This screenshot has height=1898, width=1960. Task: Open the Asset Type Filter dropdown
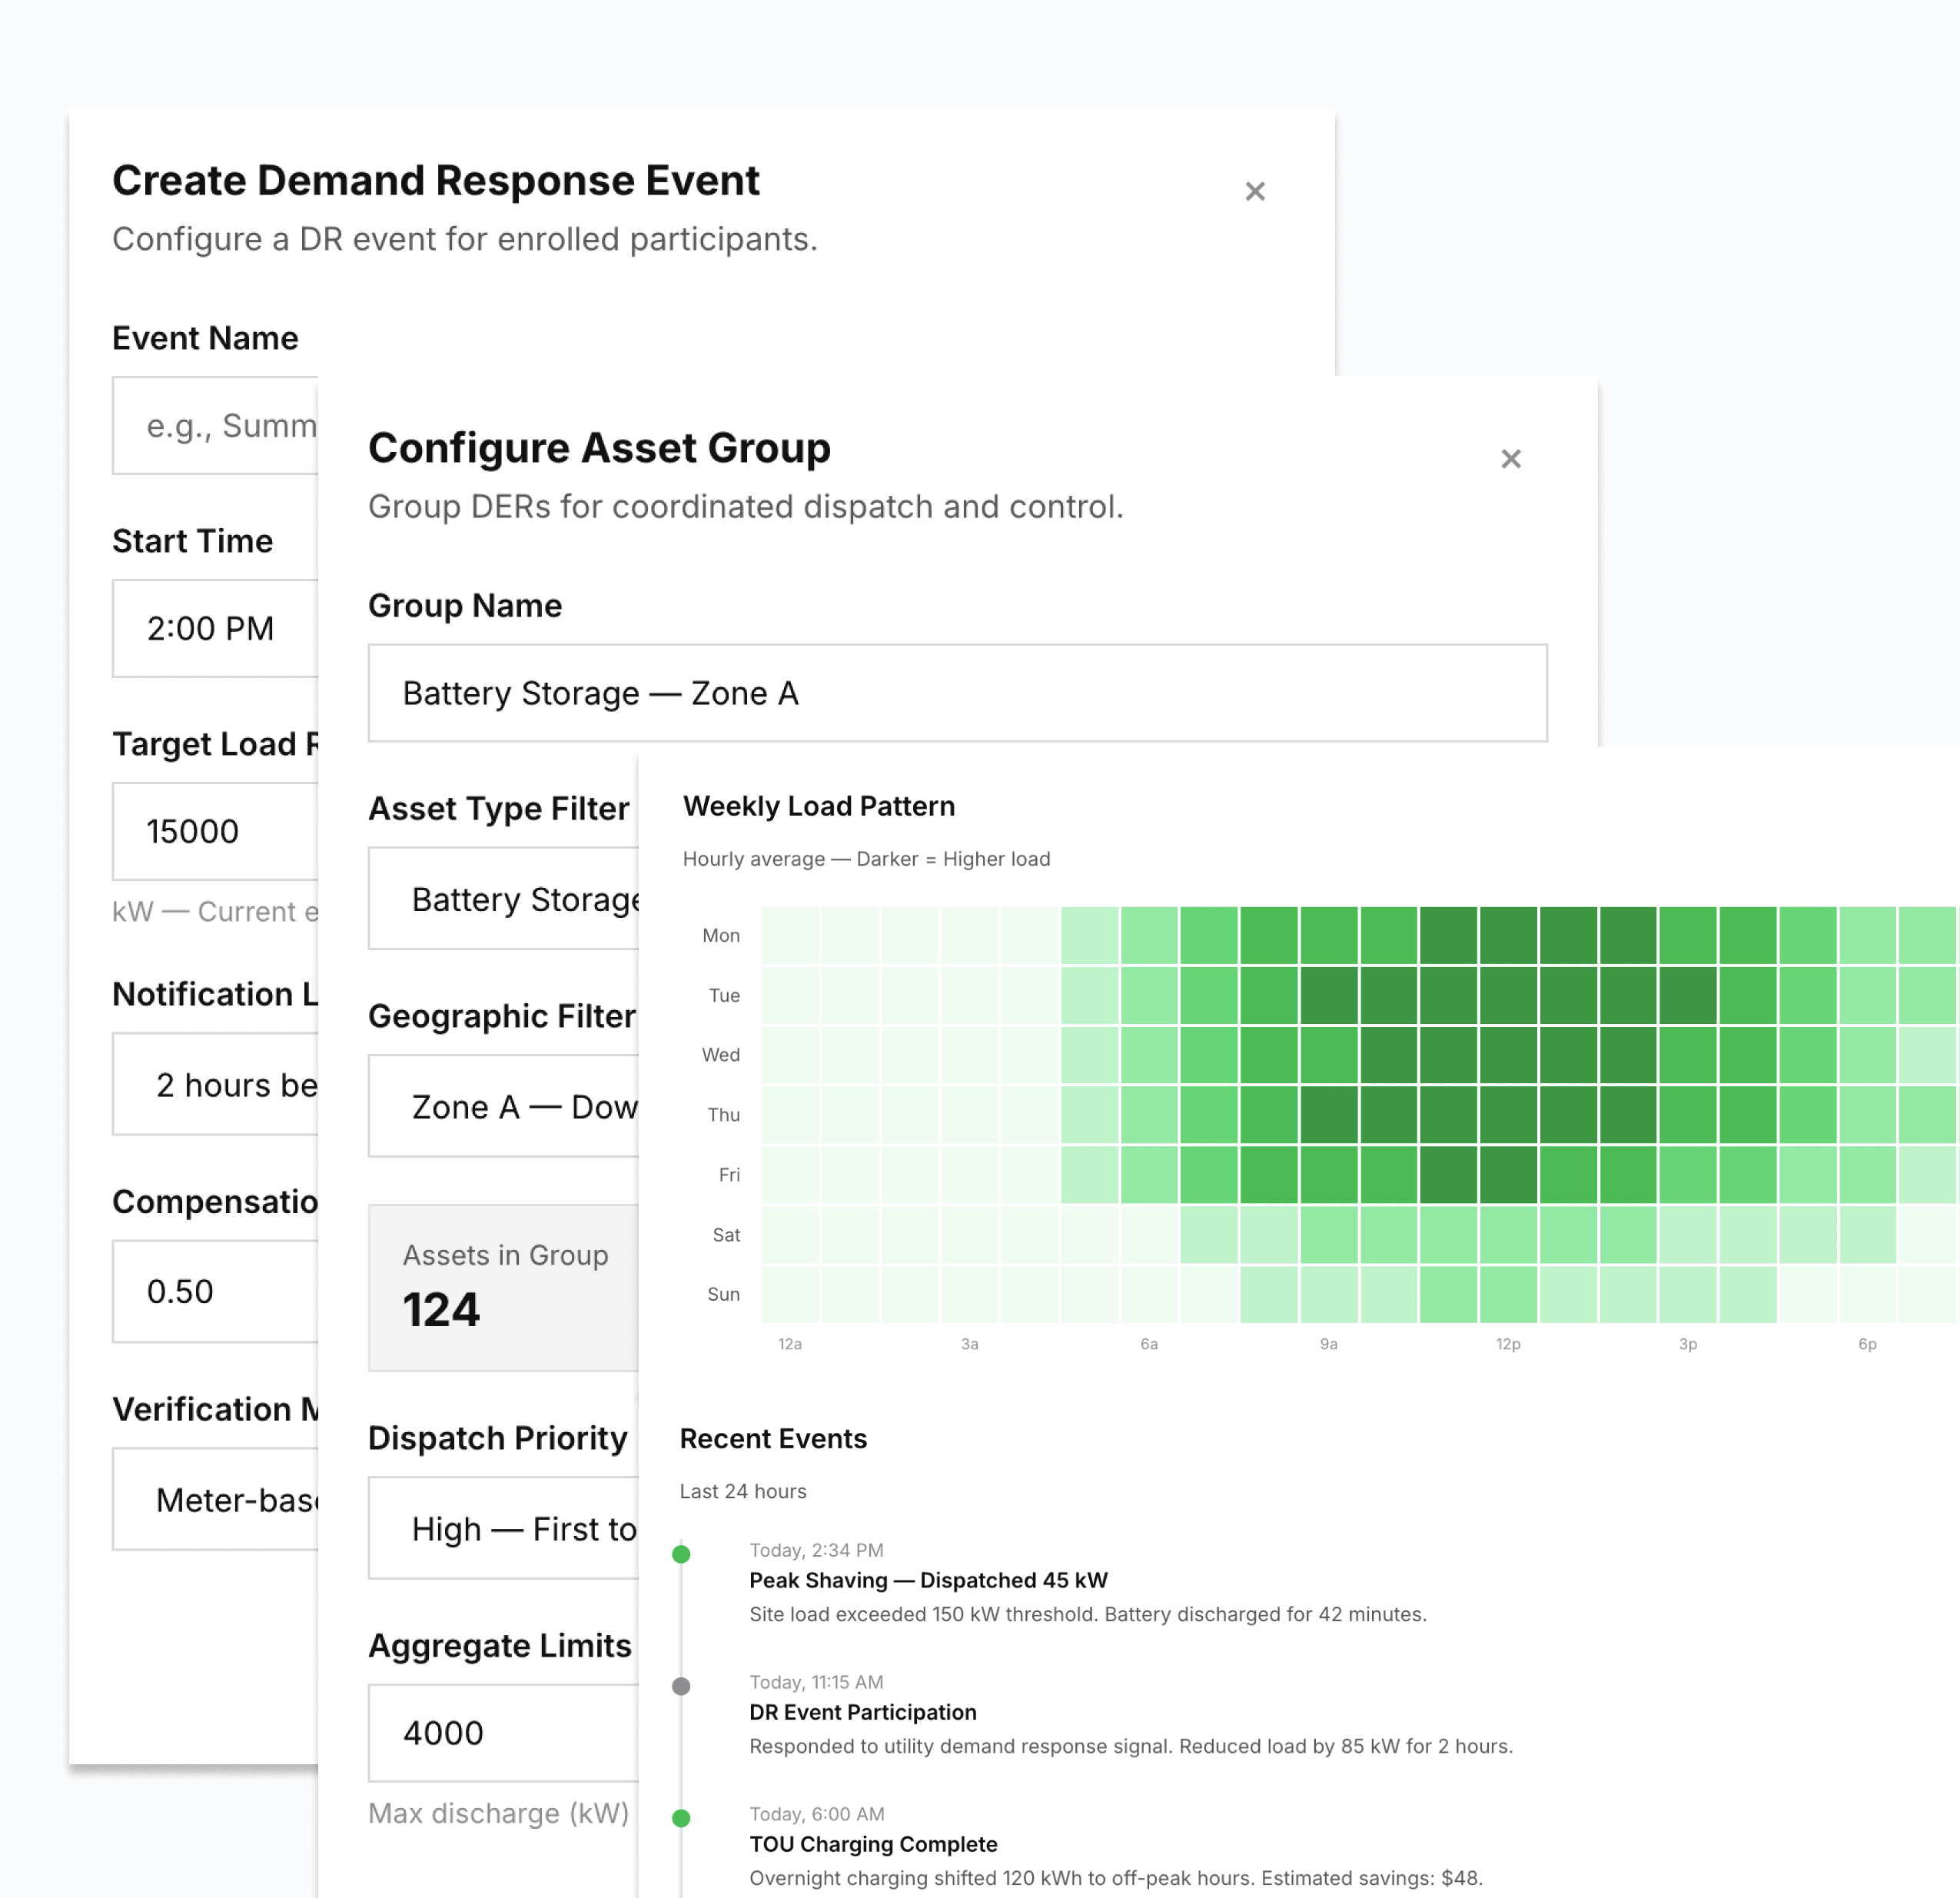503,899
